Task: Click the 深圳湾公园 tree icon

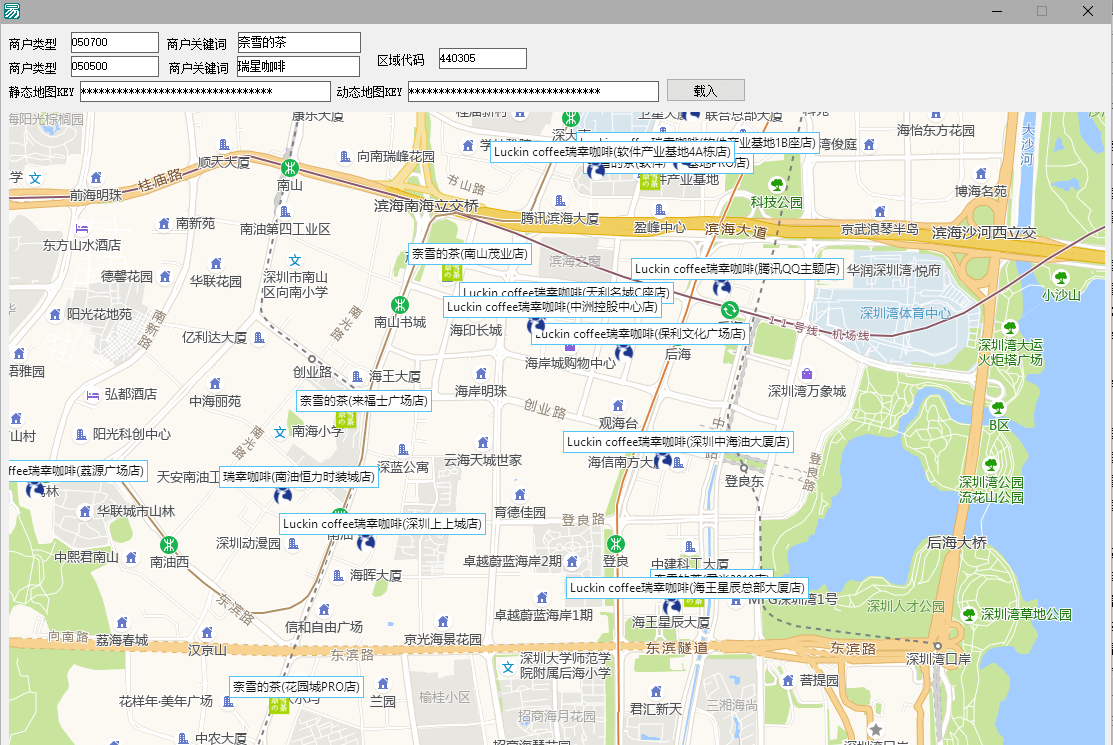Action: [x=991, y=465]
